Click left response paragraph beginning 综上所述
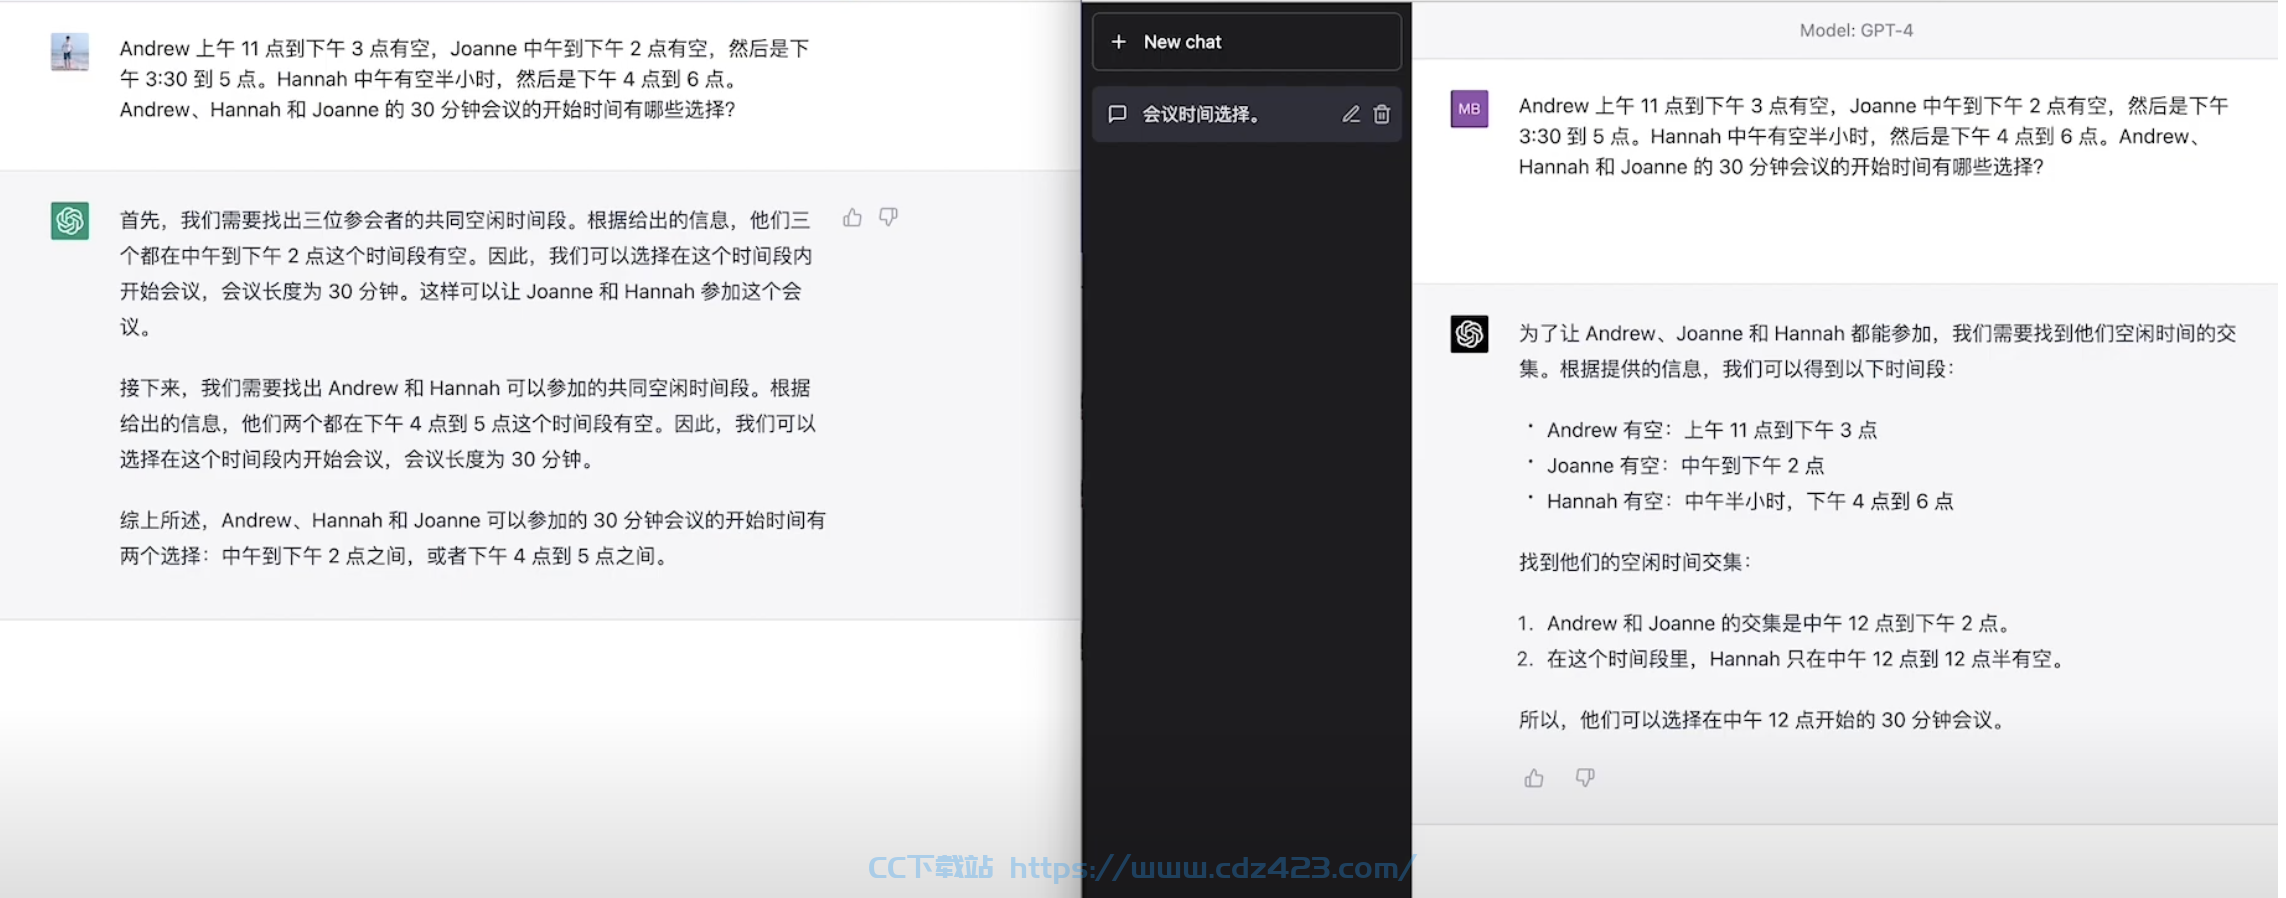Image resolution: width=2286 pixels, height=898 pixels. click(473, 538)
